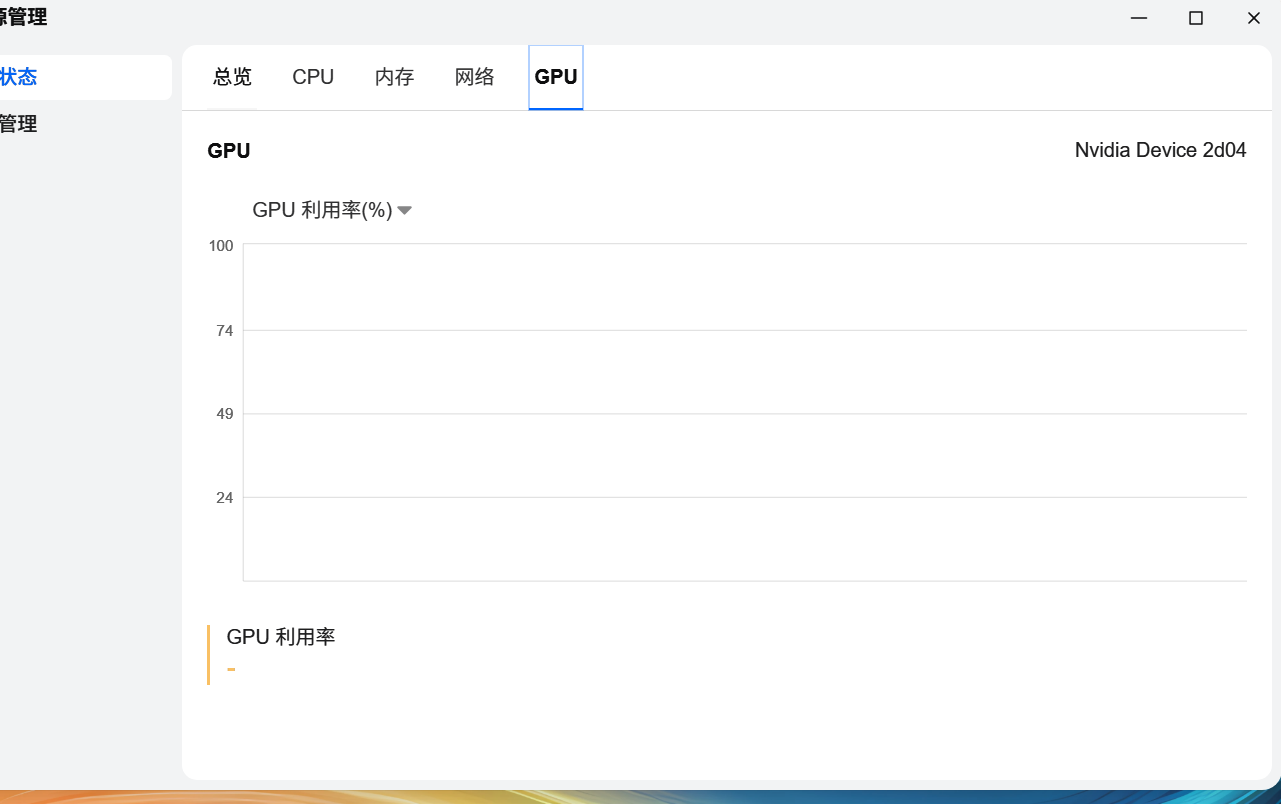Open the CPU tab
This screenshot has width=1281, height=804.
click(x=313, y=77)
